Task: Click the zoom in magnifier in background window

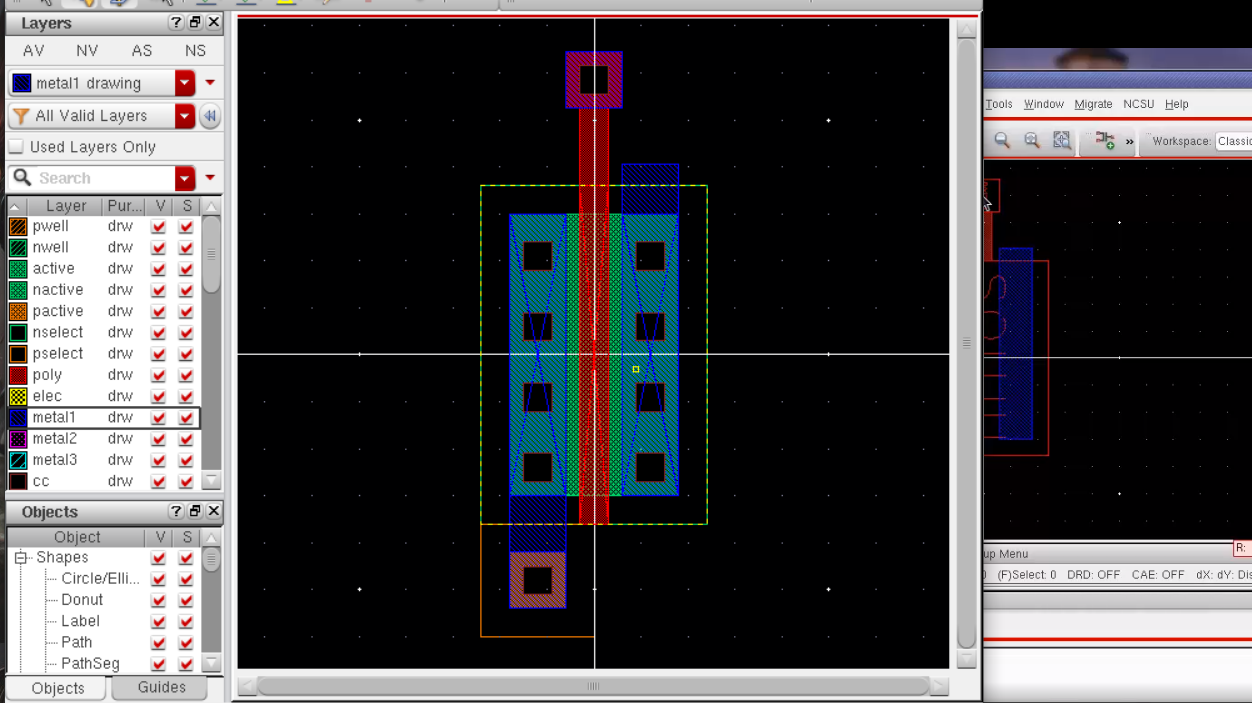Action: point(1032,141)
